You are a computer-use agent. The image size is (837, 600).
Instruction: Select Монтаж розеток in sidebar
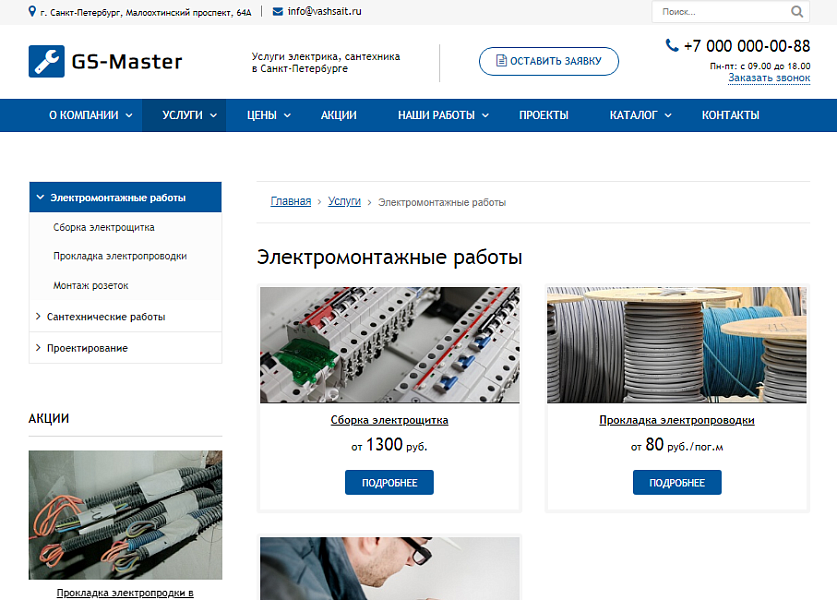tap(91, 286)
